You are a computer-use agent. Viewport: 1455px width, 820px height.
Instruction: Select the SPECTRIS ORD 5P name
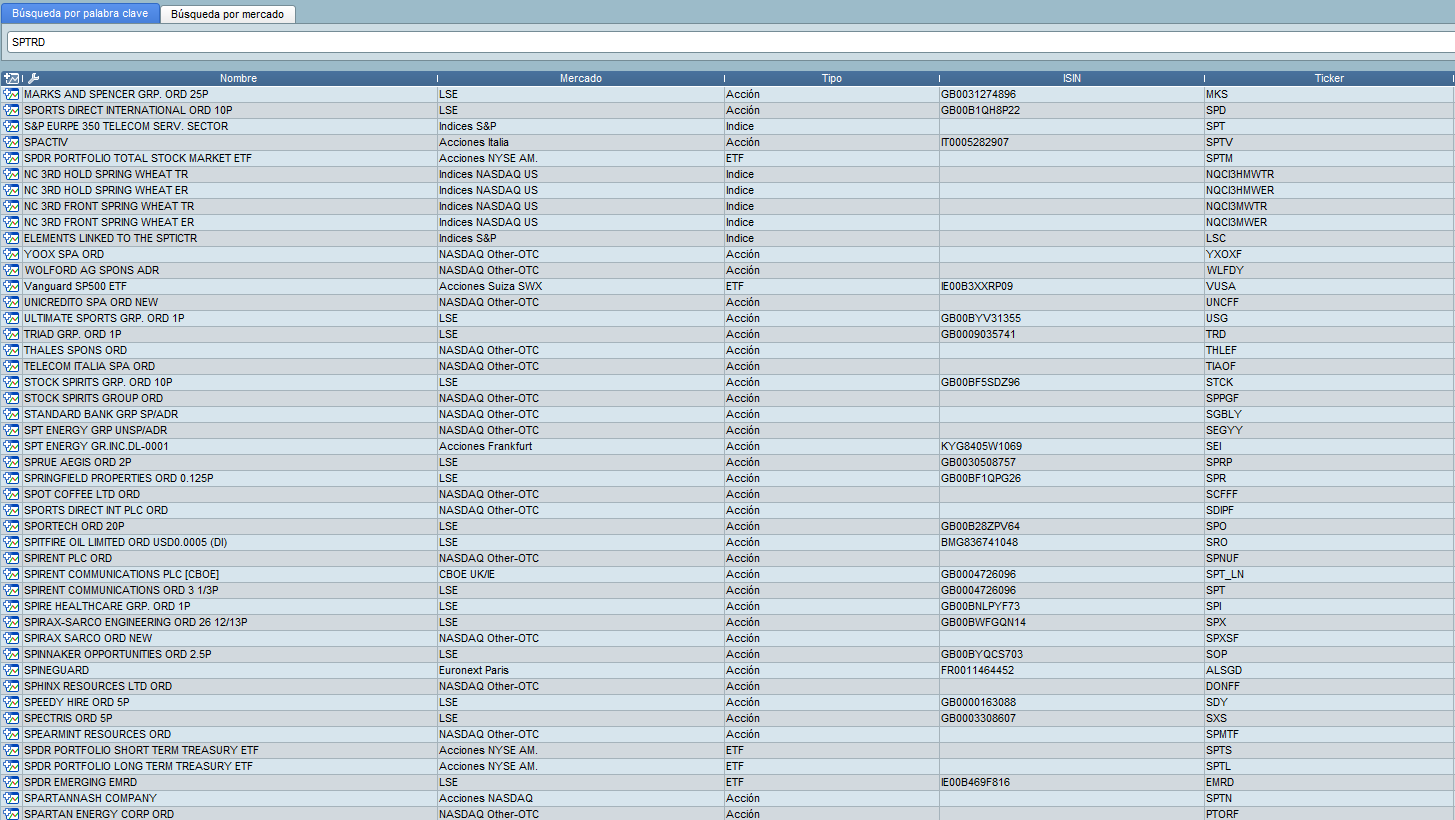68,718
